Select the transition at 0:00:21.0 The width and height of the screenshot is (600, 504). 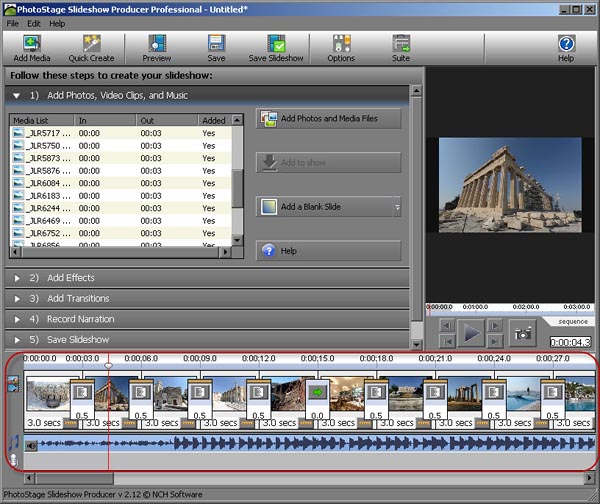coord(435,400)
